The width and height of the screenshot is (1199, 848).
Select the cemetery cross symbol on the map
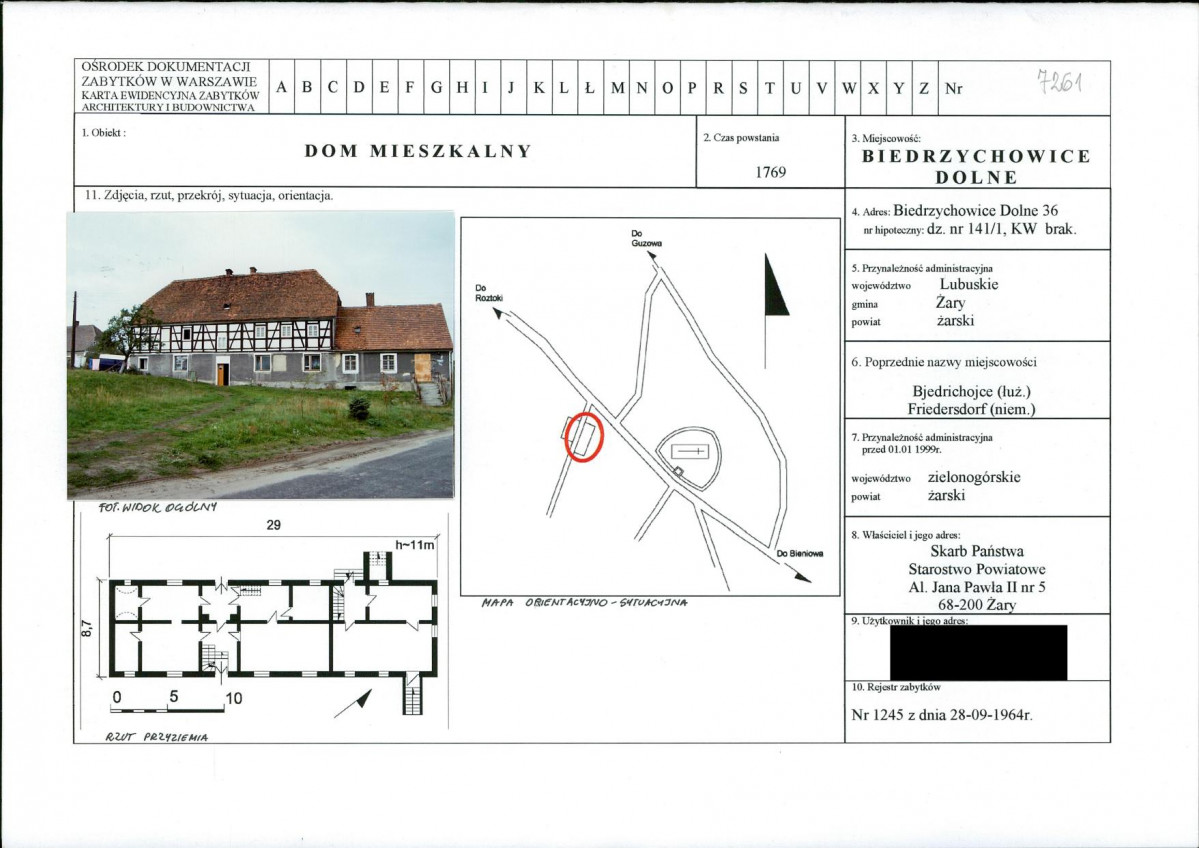(x=692, y=452)
